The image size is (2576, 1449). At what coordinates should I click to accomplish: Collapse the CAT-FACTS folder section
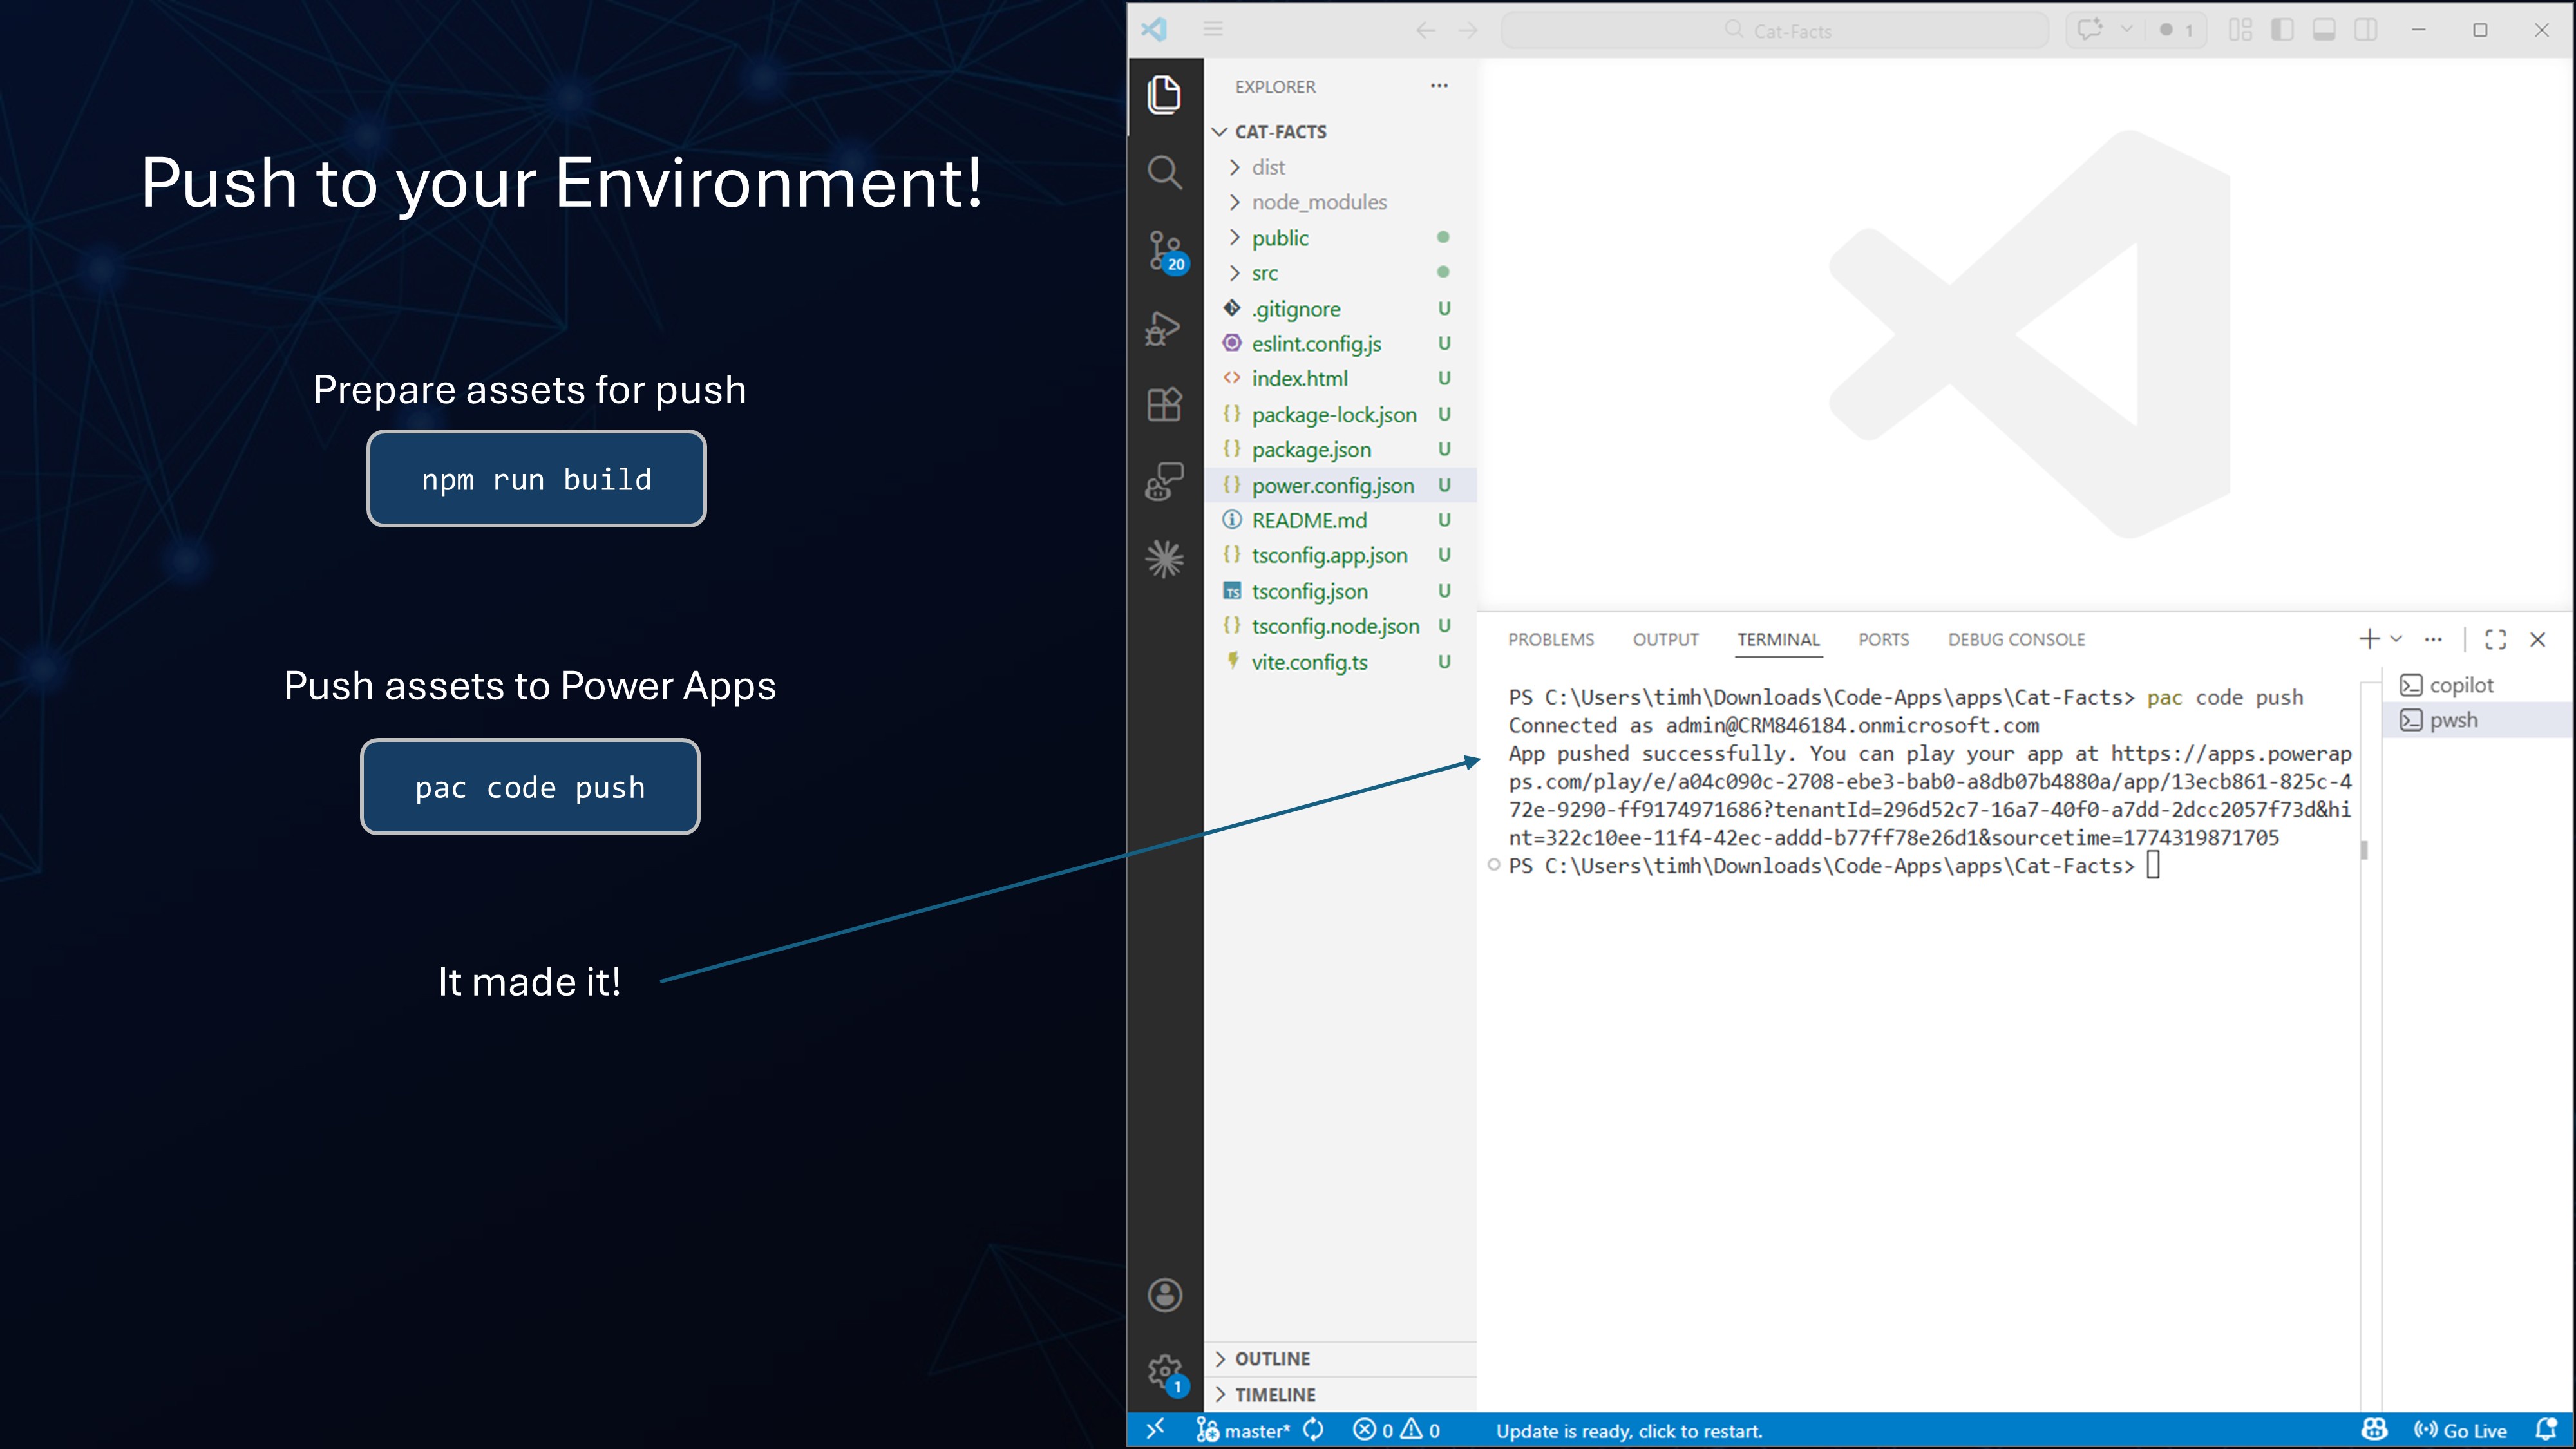tap(1340, 131)
